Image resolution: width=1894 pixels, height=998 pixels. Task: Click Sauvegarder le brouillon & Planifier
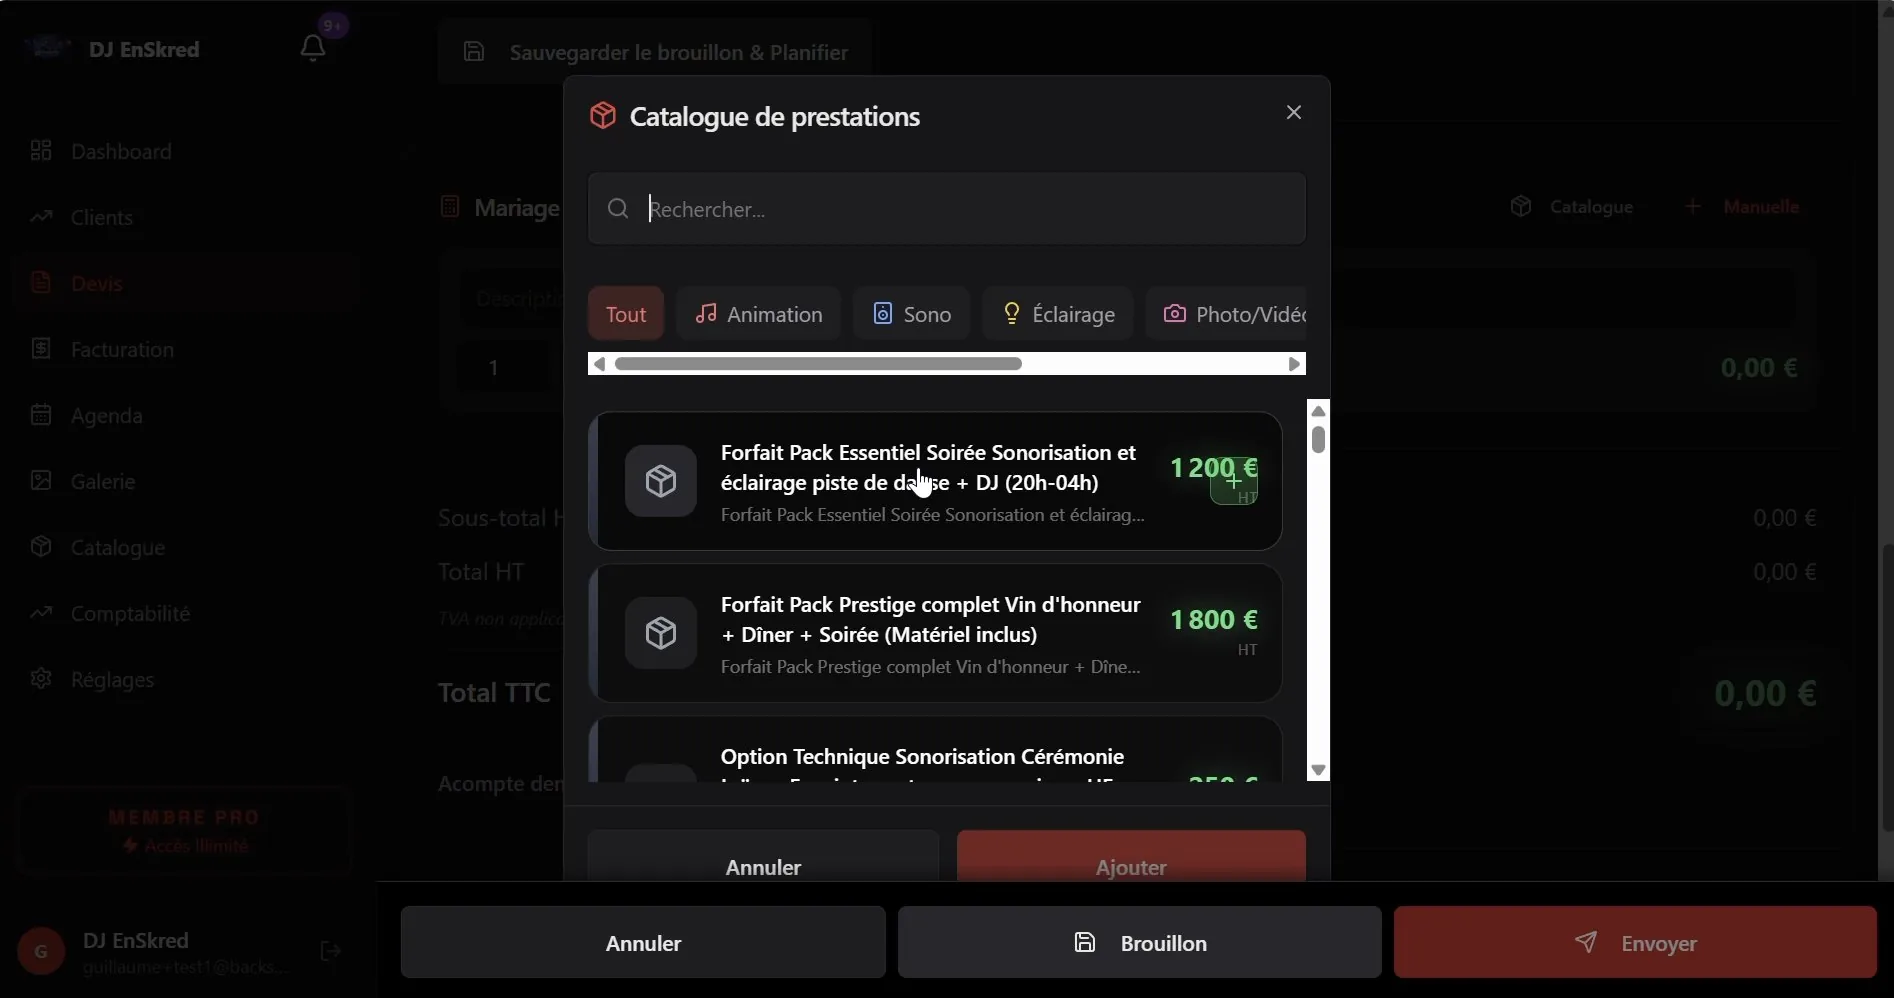[x=655, y=52]
